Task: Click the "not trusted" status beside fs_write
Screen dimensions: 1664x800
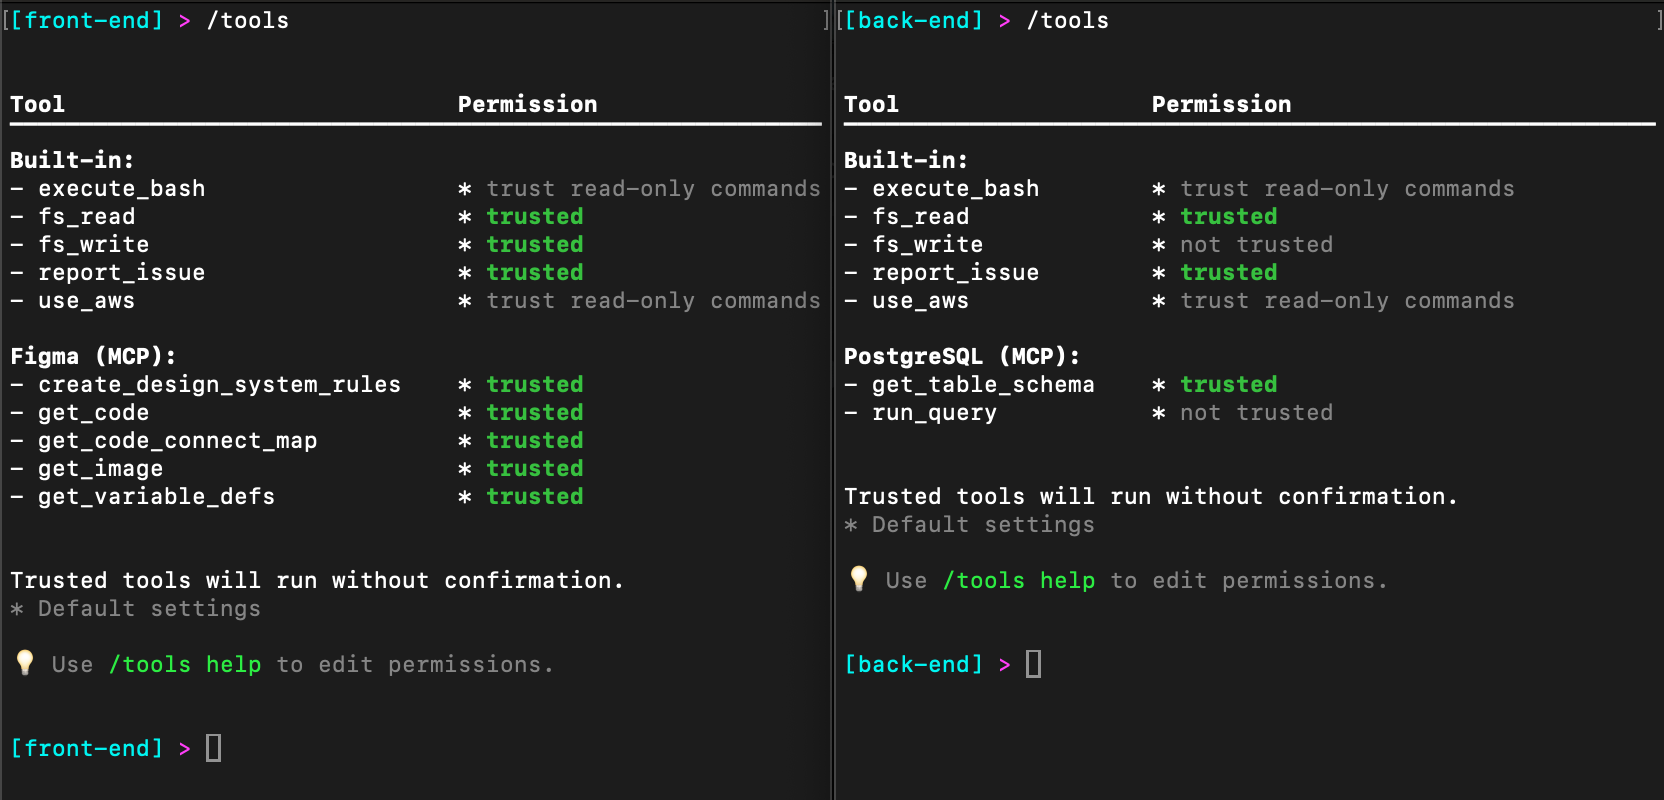Action: click(x=1256, y=245)
